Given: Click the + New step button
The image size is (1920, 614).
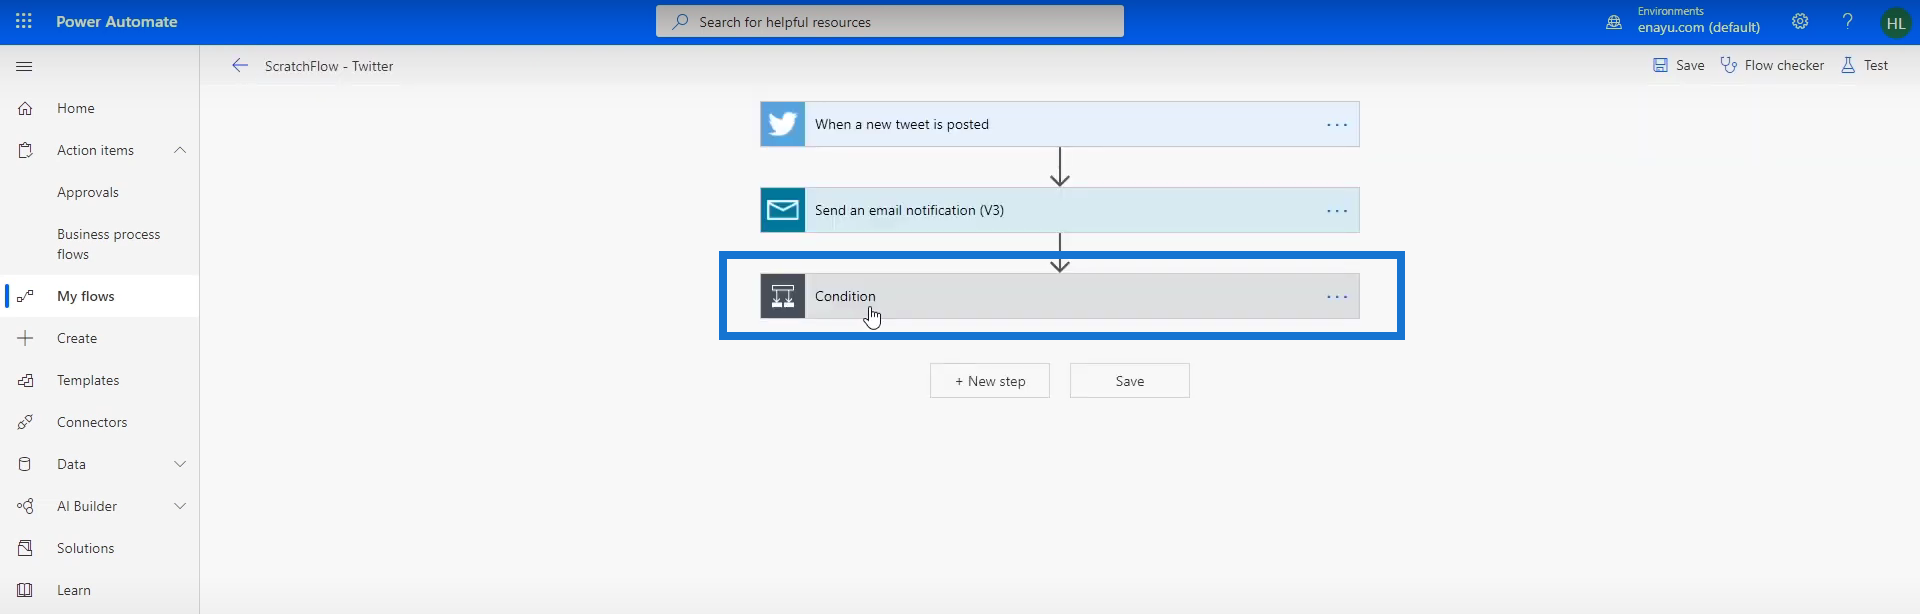Looking at the screenshot, I should click(990, 381).
